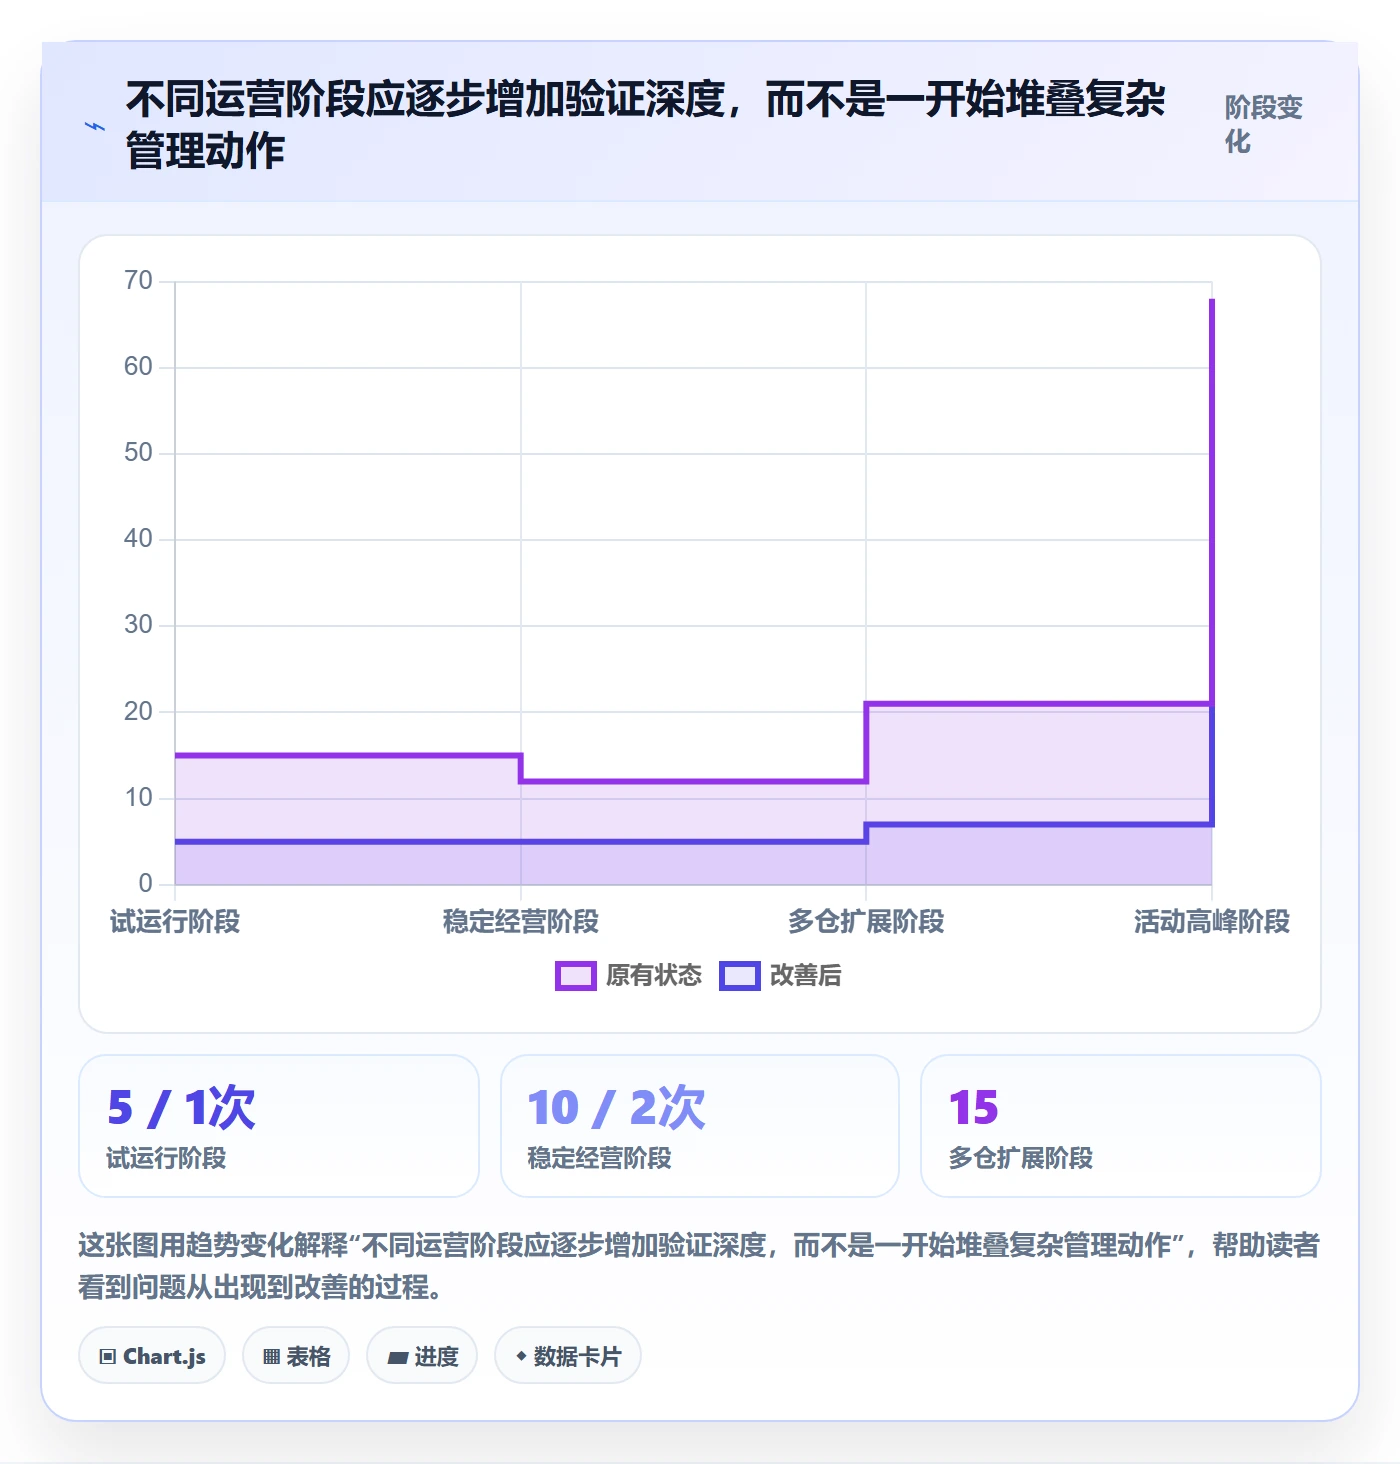The height and width of the screenshot is (1464, 1400).
Task: Click the 70 y-axis tick value
Action: coord(138,281)
